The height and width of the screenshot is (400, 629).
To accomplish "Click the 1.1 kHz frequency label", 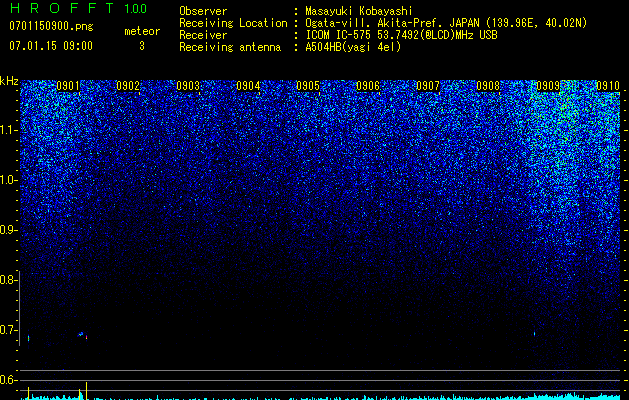I will pos(8,130).
